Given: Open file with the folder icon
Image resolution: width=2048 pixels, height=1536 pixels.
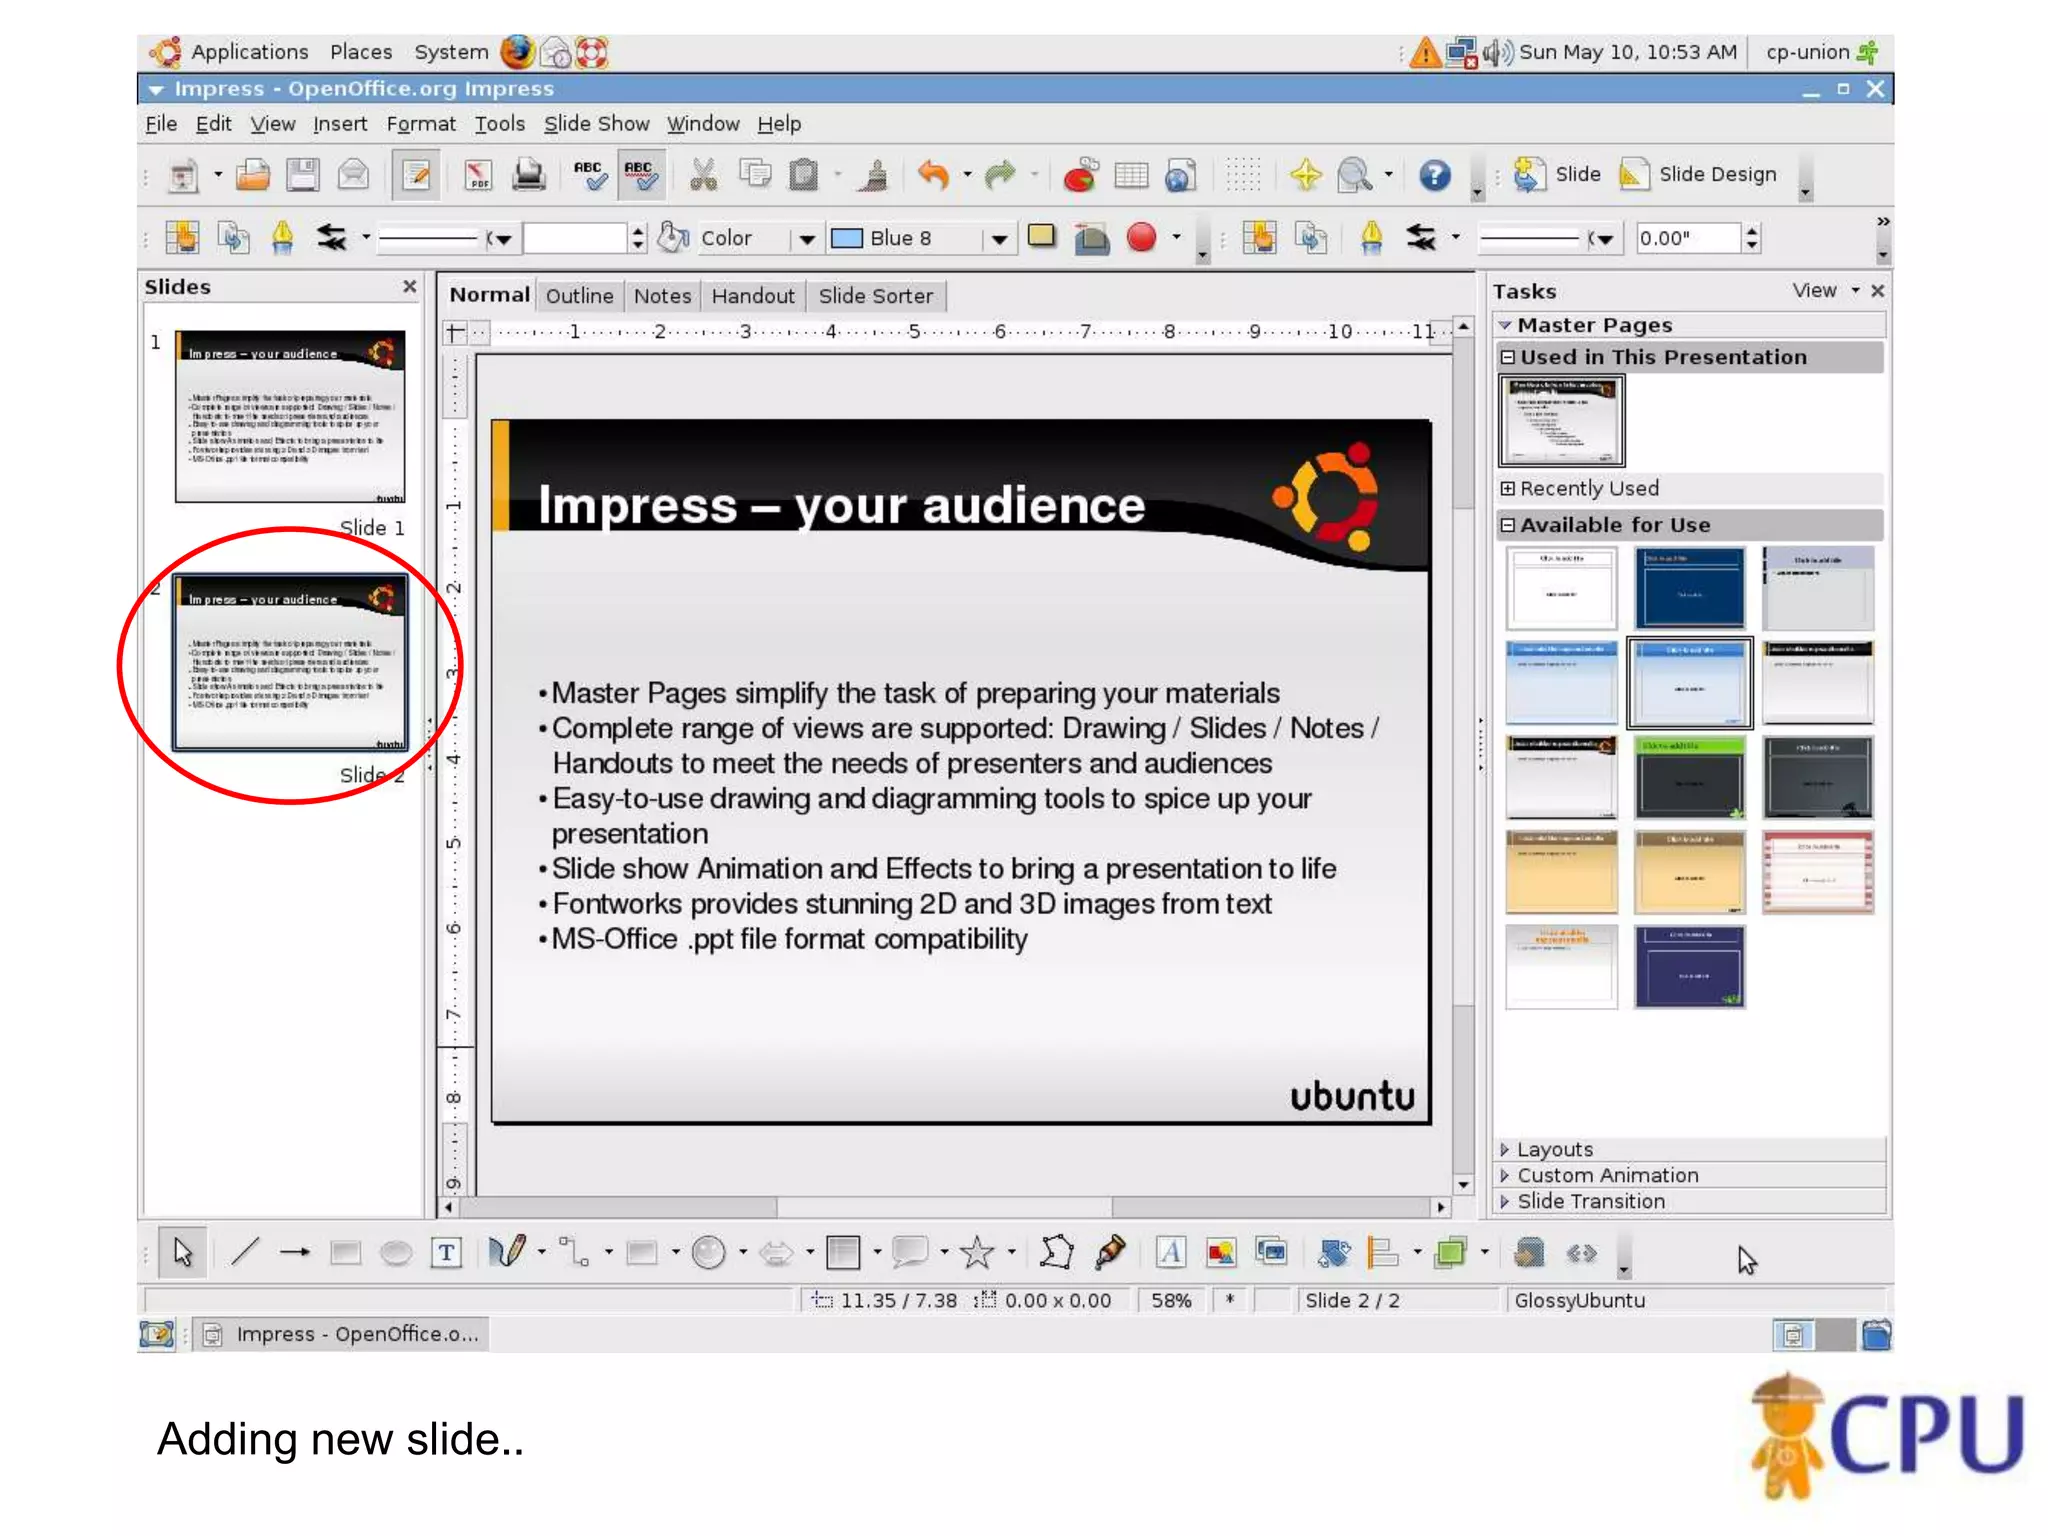Looking at the screenshot, I should pos(253,175).
